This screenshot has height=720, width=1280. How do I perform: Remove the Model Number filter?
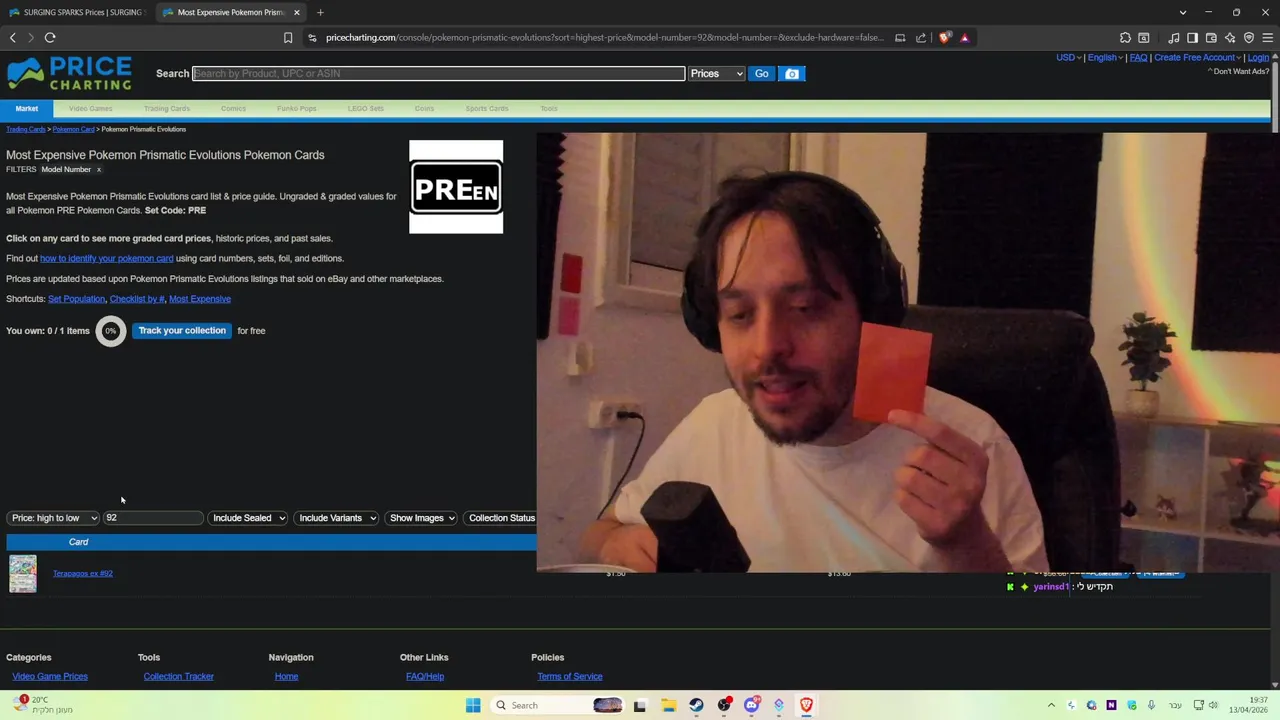[x=98, y=170]
